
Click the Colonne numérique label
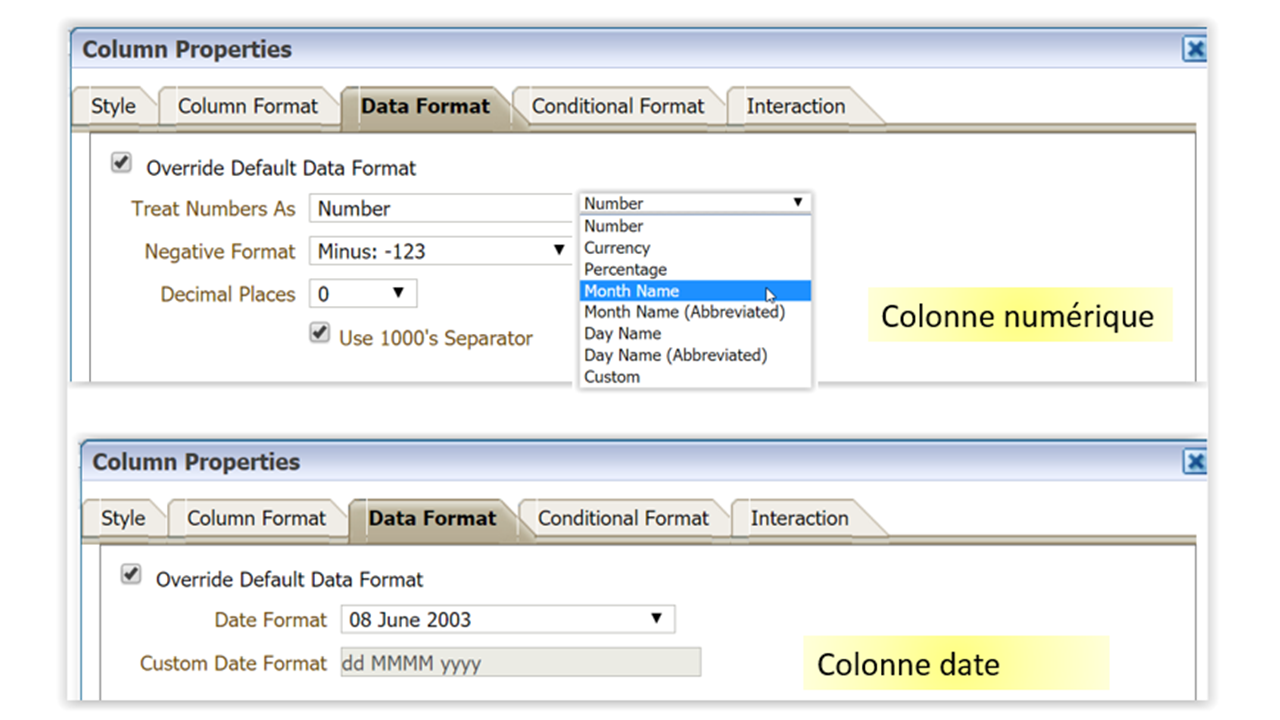(1018, 317)
